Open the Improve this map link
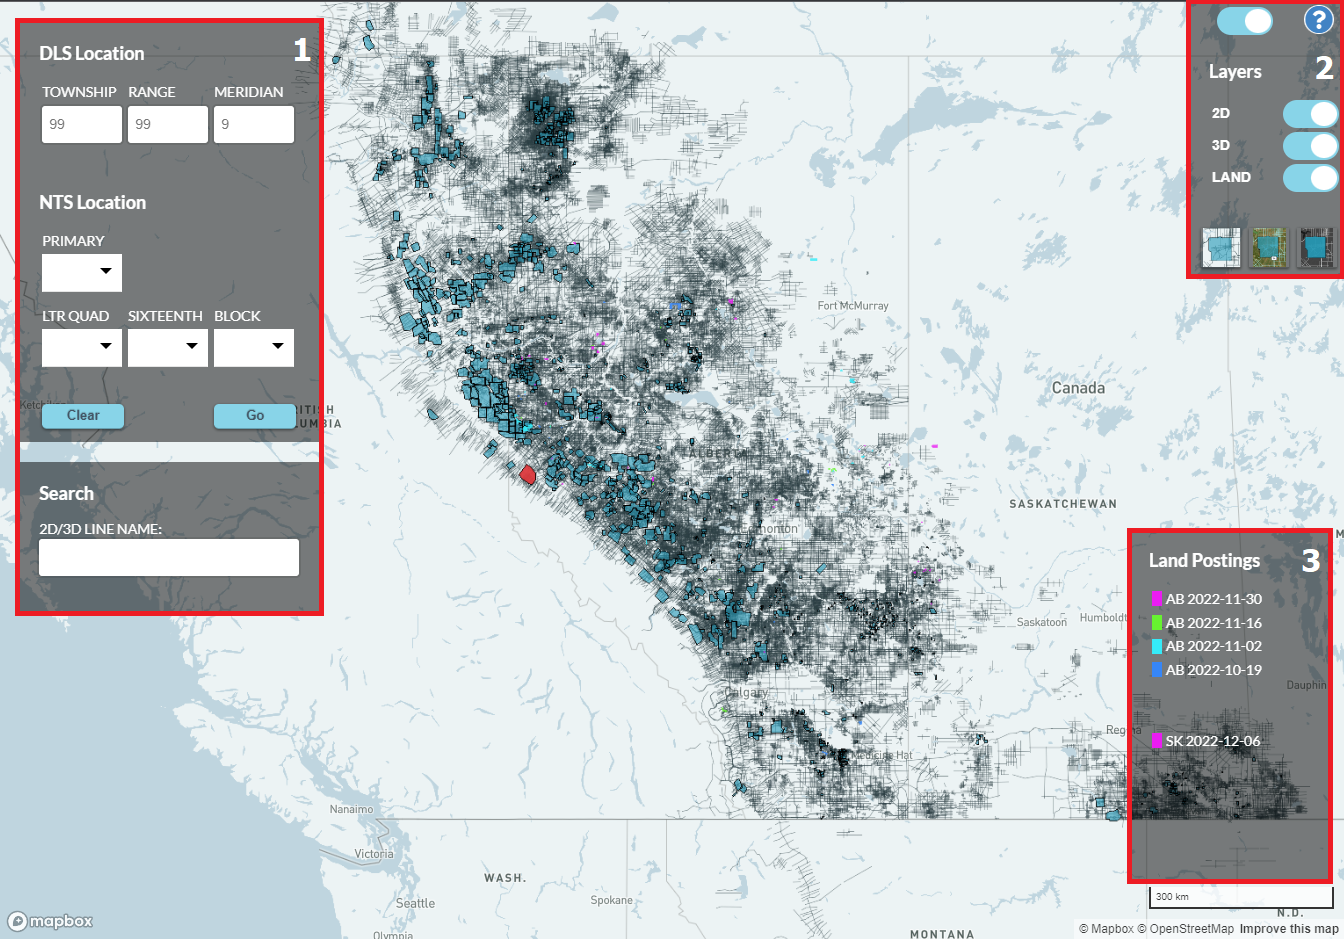This screenshot has width=1344, height=939. click(x=1288, y=929)
